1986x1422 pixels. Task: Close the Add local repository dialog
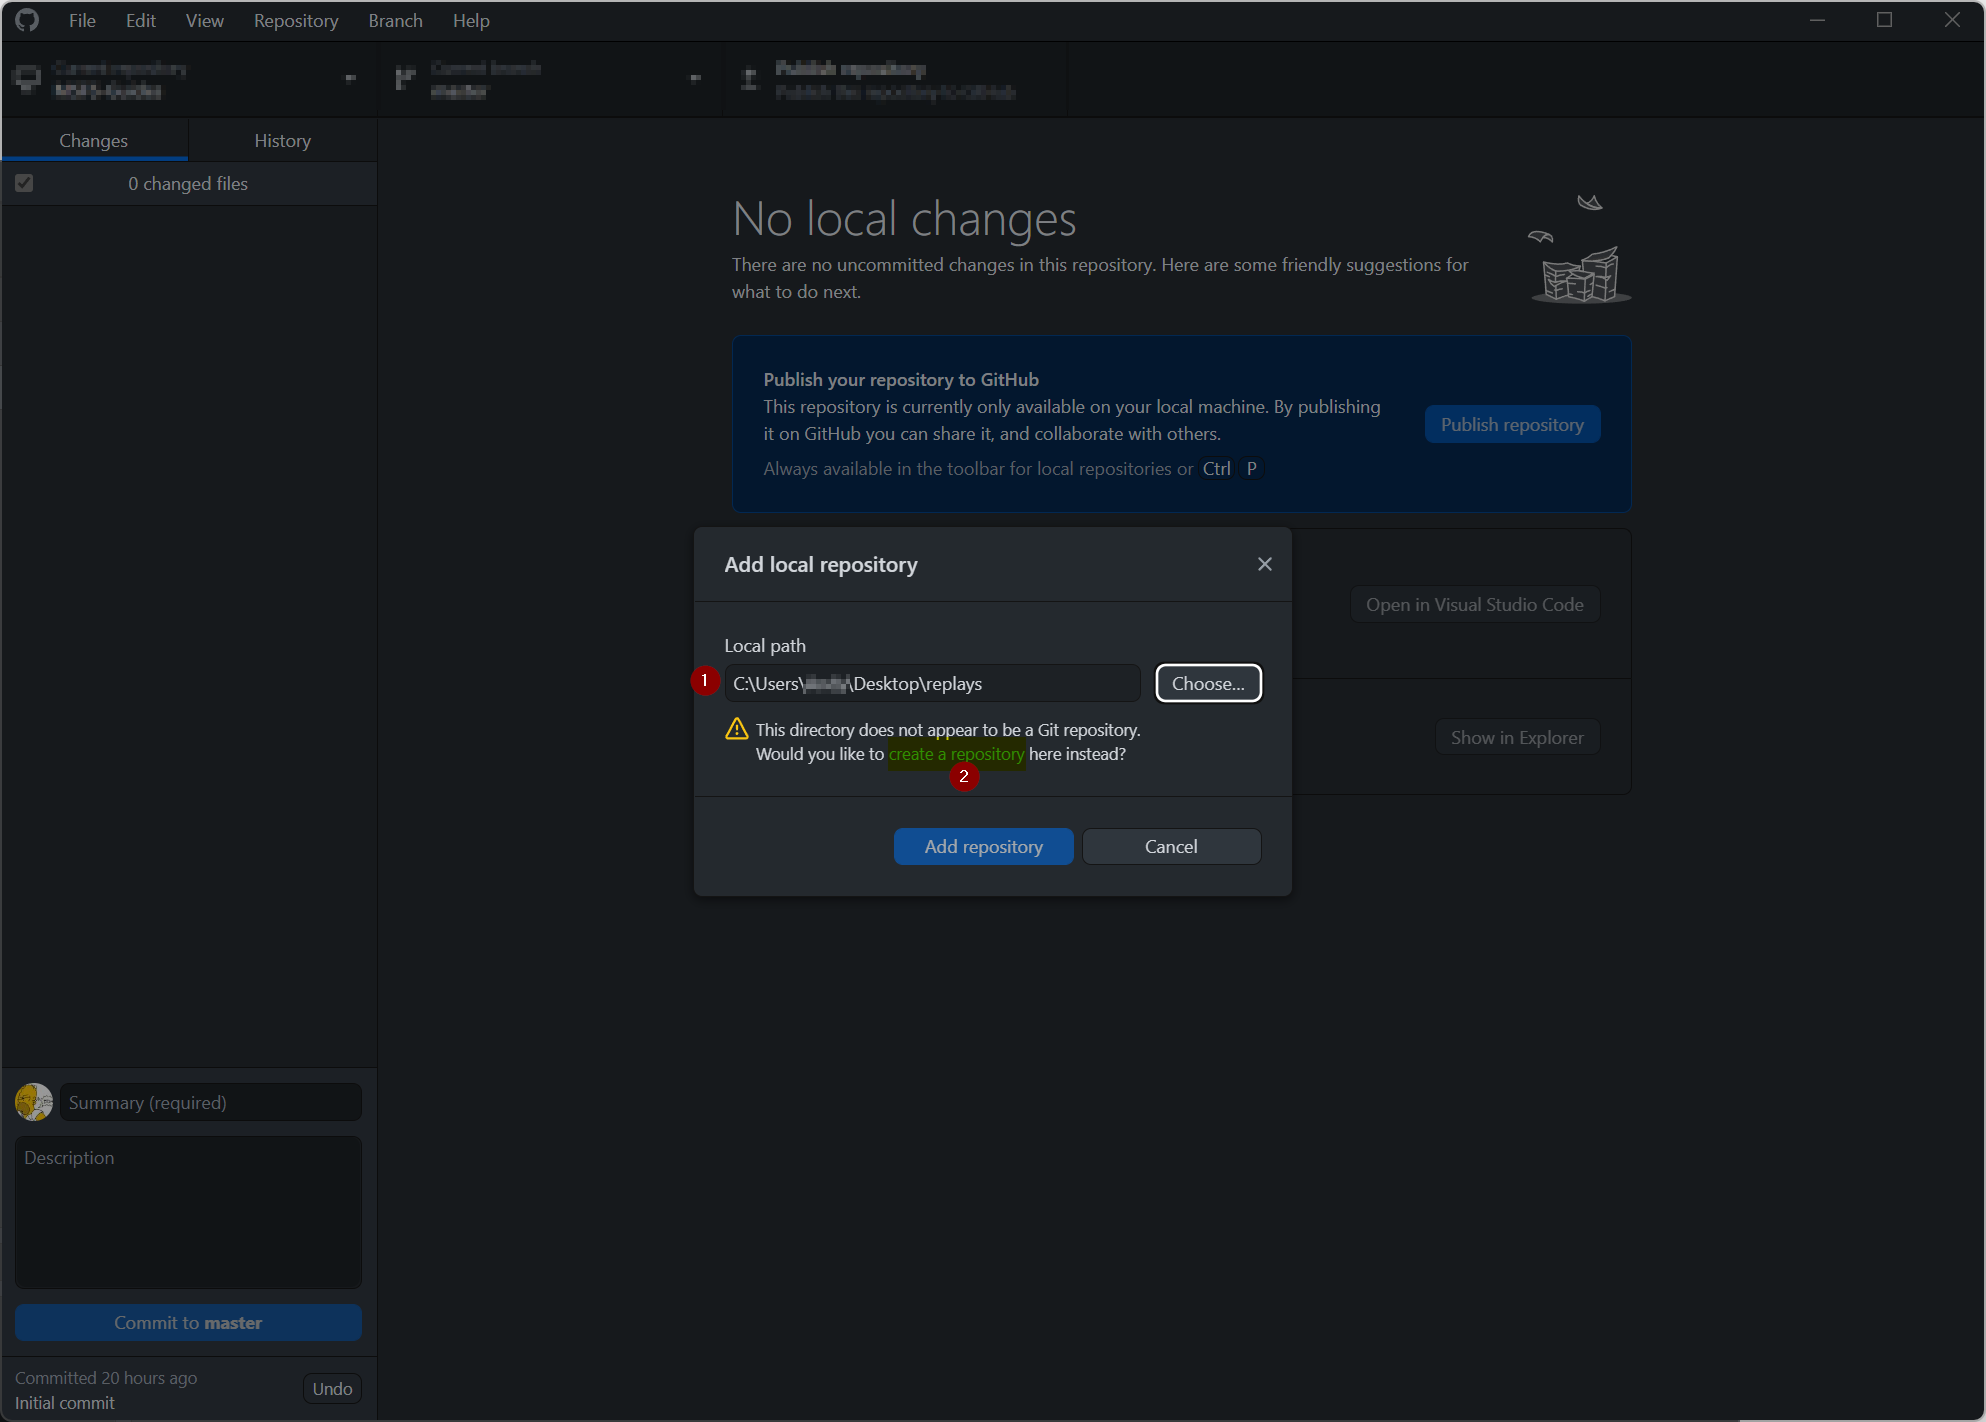(1265, 564)
